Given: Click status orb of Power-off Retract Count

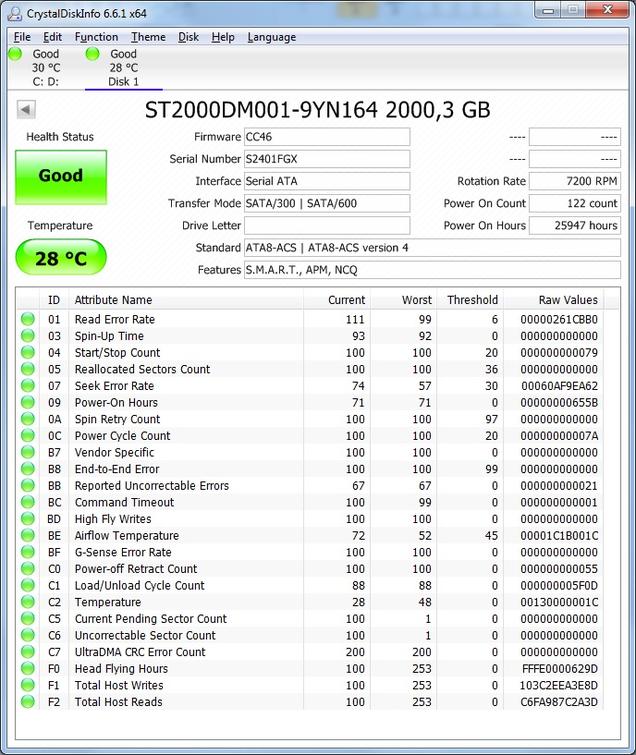Looking at the screenshot, I should tap(28, 569).
